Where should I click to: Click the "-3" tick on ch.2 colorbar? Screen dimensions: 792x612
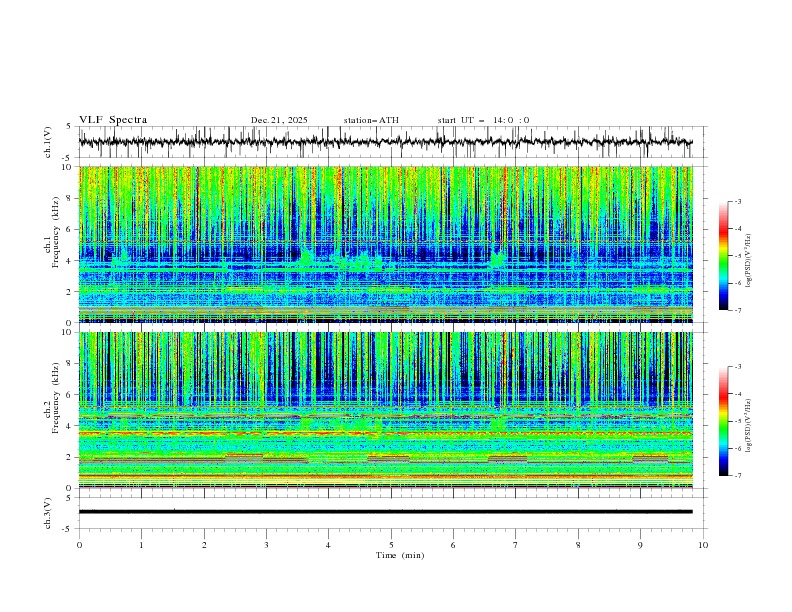coord(738,367)
